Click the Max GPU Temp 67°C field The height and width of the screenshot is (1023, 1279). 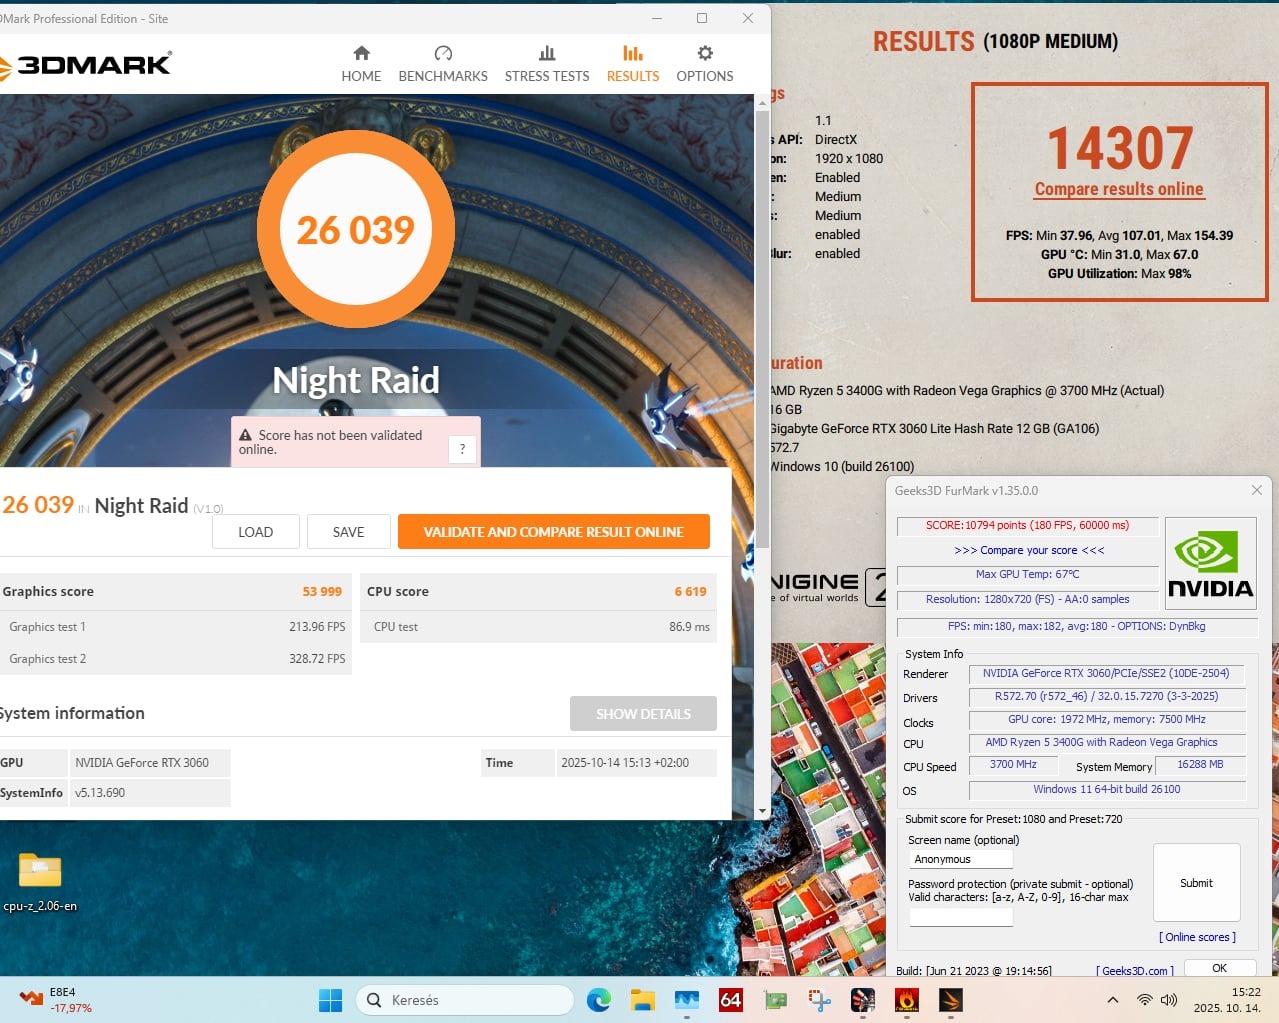tap(1027, 575)
